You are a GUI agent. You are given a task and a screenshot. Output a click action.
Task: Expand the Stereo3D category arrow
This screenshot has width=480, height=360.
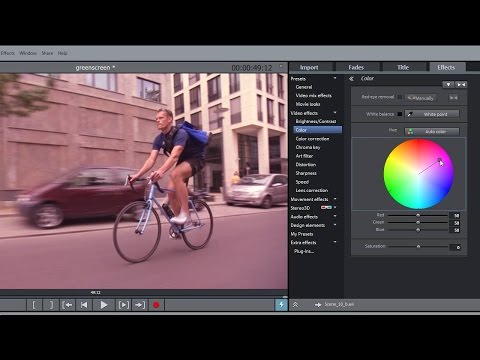(x=335, y=207)
